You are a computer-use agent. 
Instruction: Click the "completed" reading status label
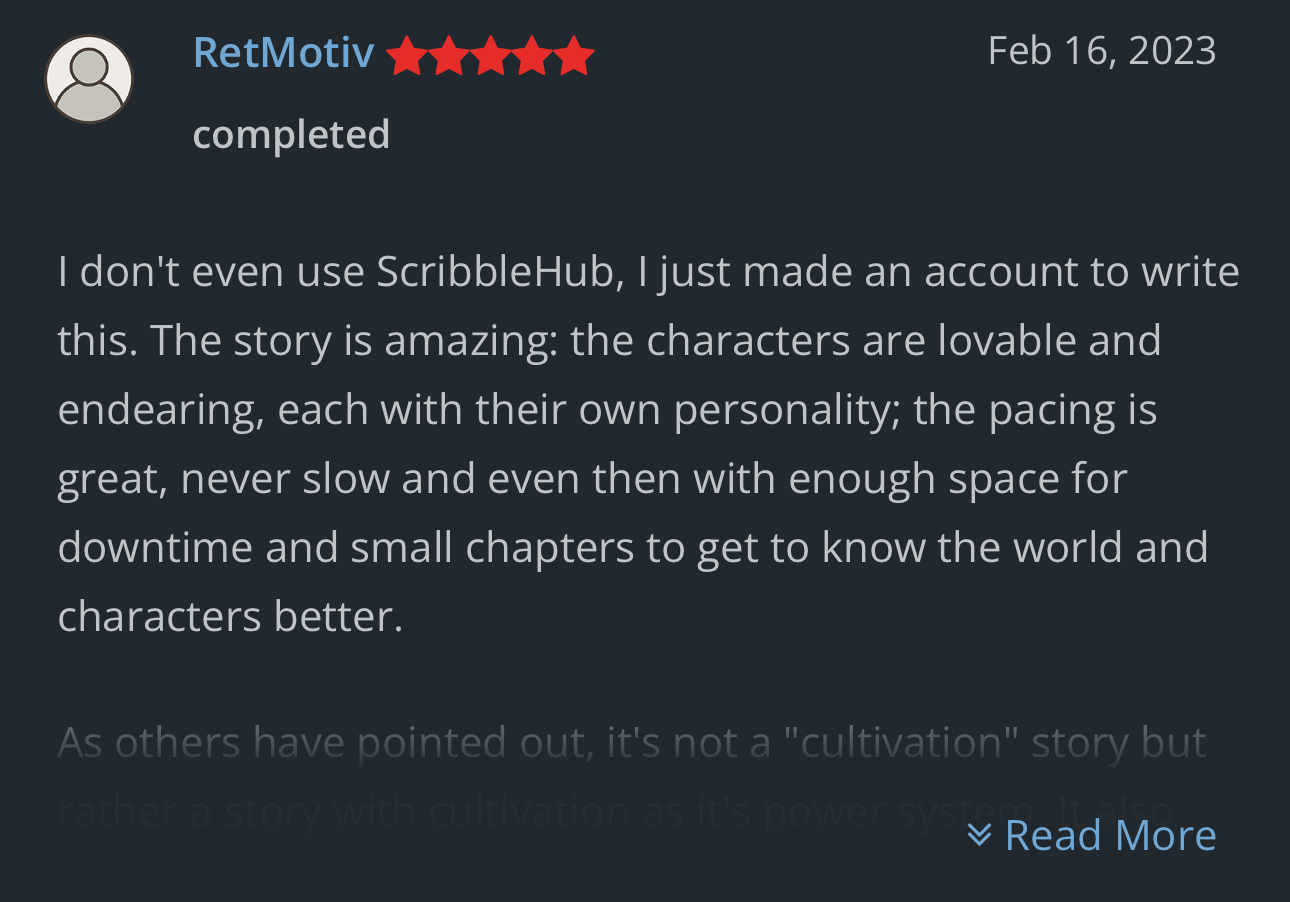point(291,135)
